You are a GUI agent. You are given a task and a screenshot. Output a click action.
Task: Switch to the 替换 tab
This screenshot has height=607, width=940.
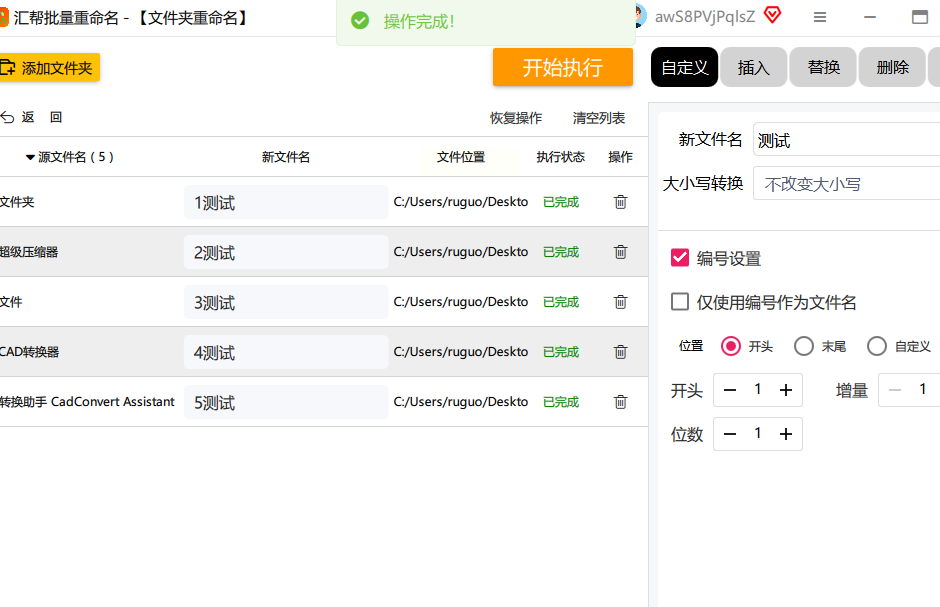(x=823, y=68)
